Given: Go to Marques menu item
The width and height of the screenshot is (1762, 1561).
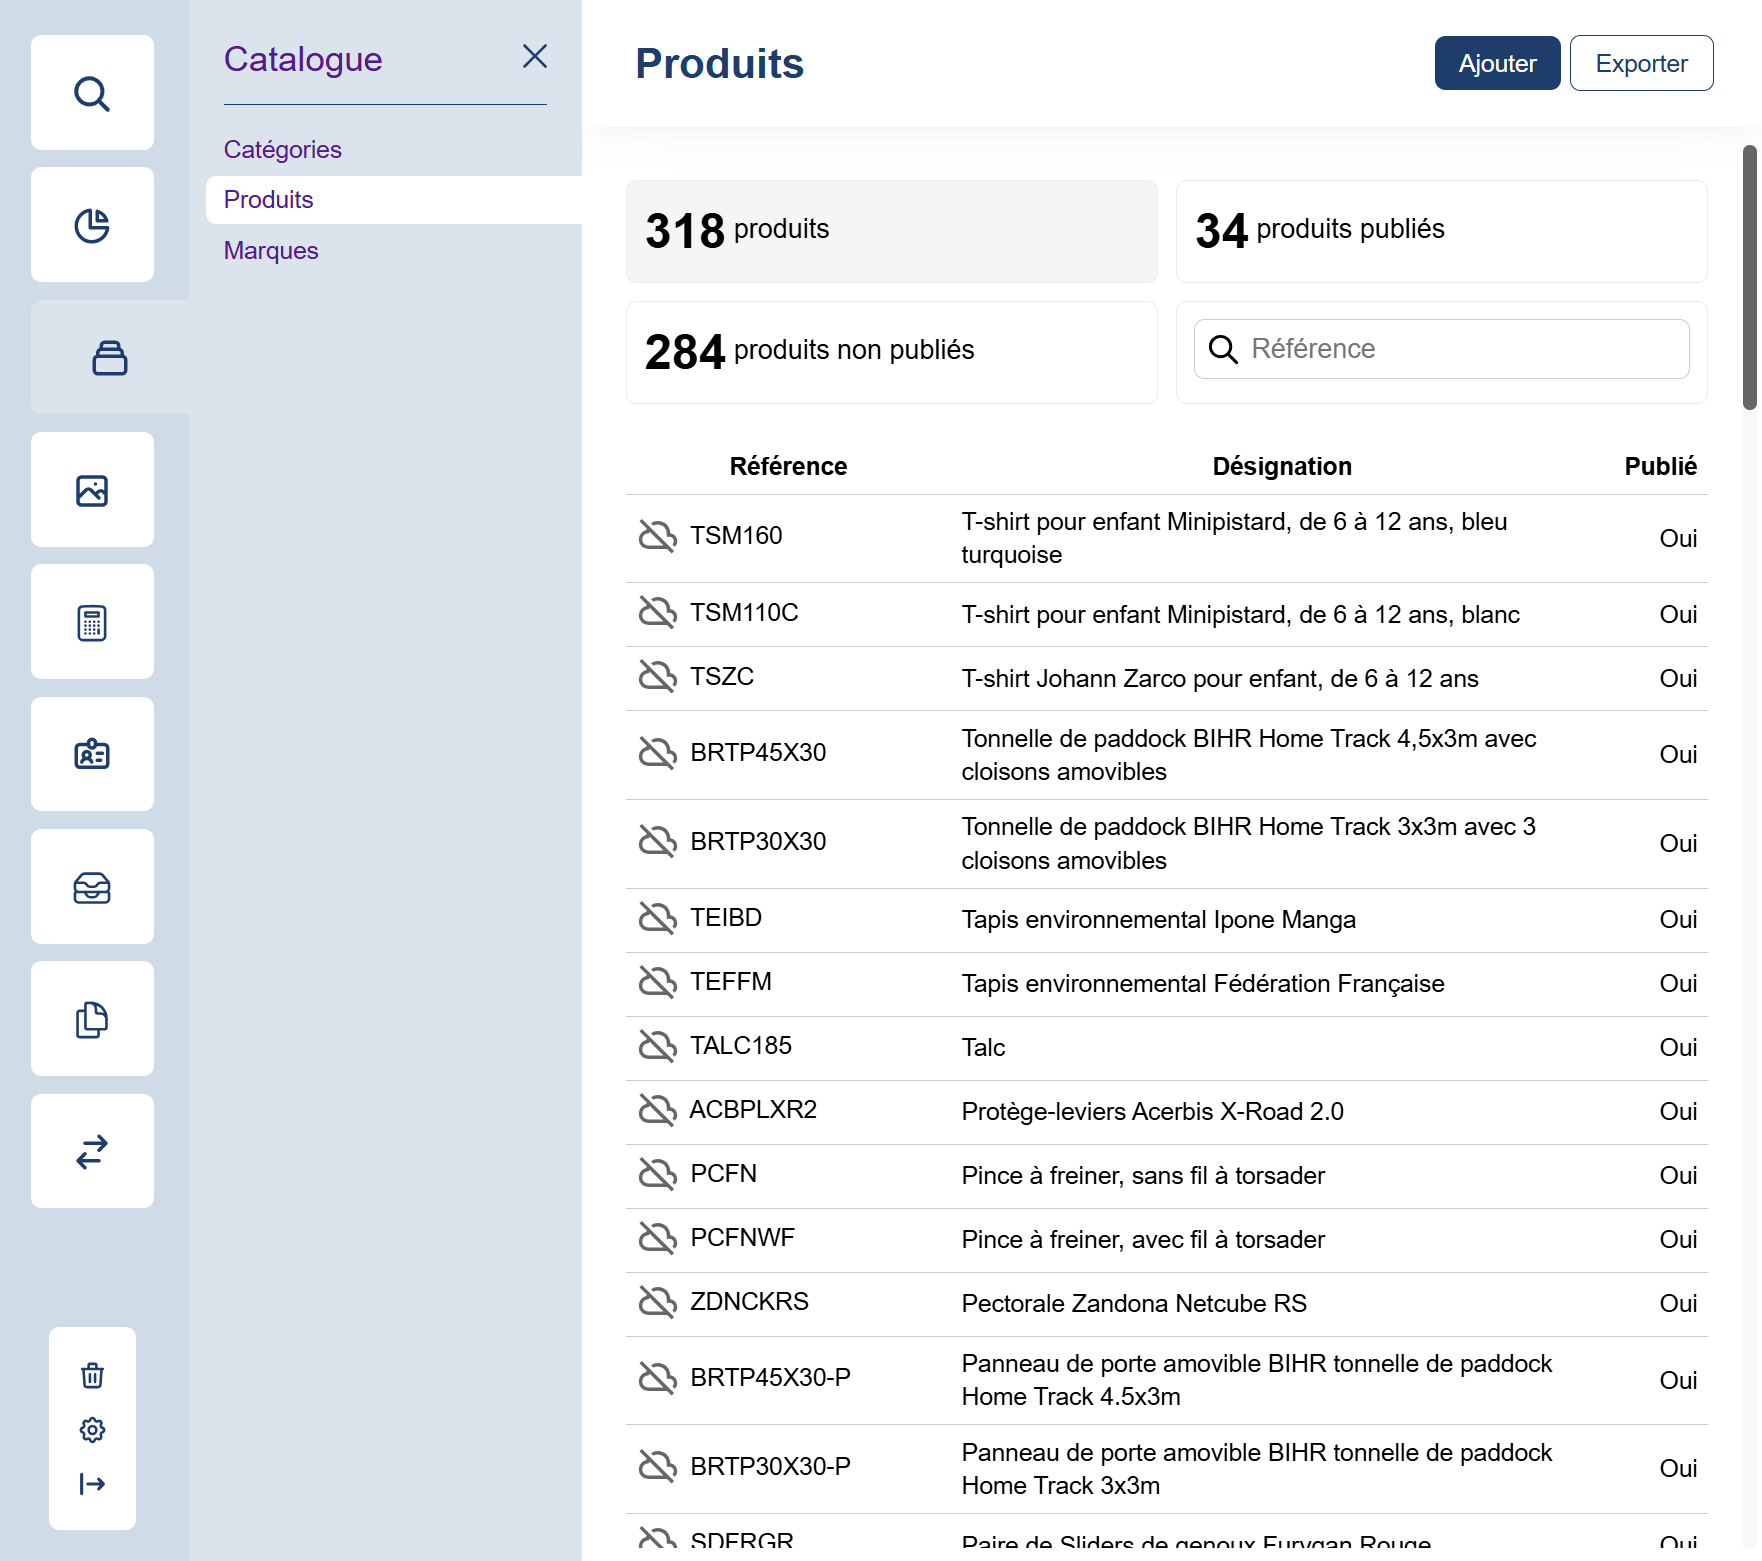Looking at the screenshot, I should point(271,250).
